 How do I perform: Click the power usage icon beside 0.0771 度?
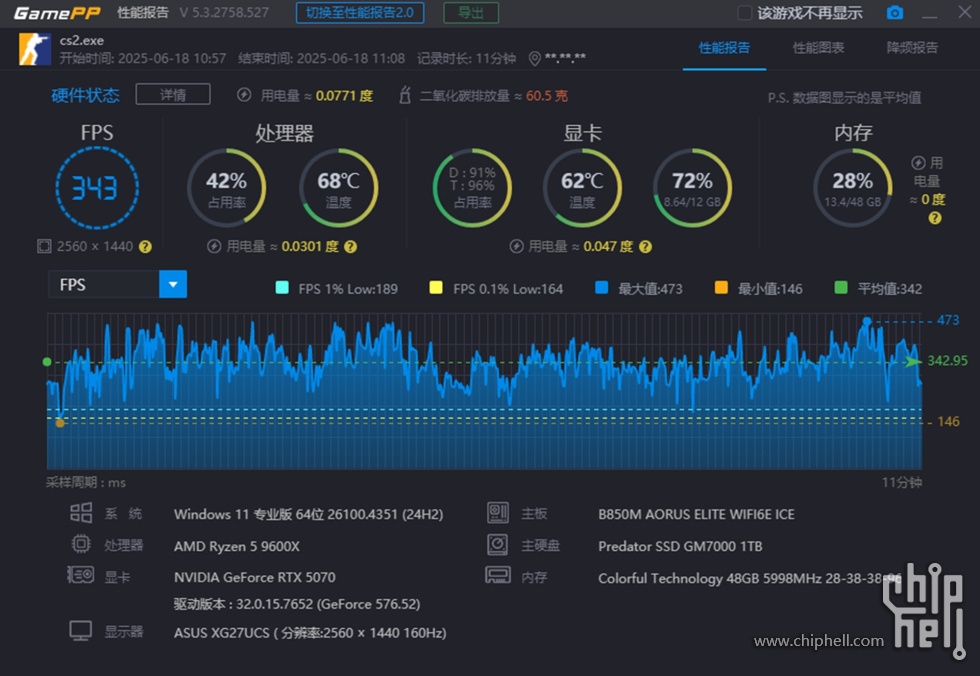pyautogui.click(x=244, y=95)
